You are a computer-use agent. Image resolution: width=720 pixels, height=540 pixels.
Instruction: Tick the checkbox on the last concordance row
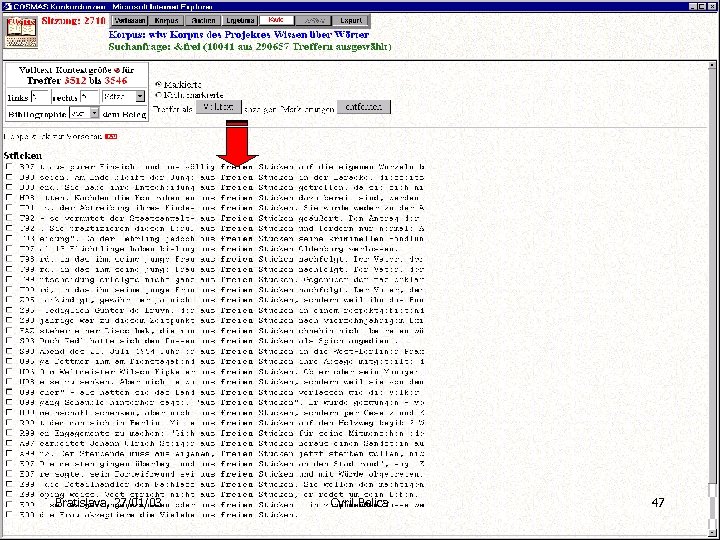point(9,515)
